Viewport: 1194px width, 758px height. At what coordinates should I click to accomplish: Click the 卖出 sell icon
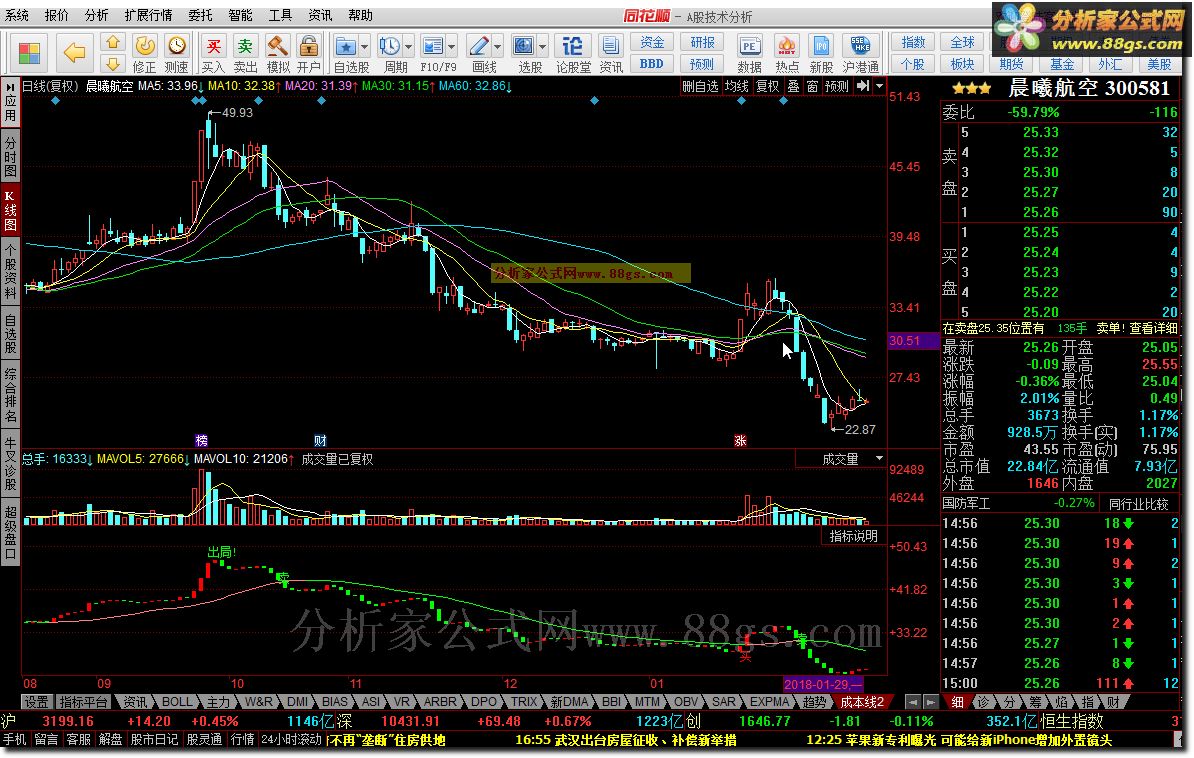[245, 53]
